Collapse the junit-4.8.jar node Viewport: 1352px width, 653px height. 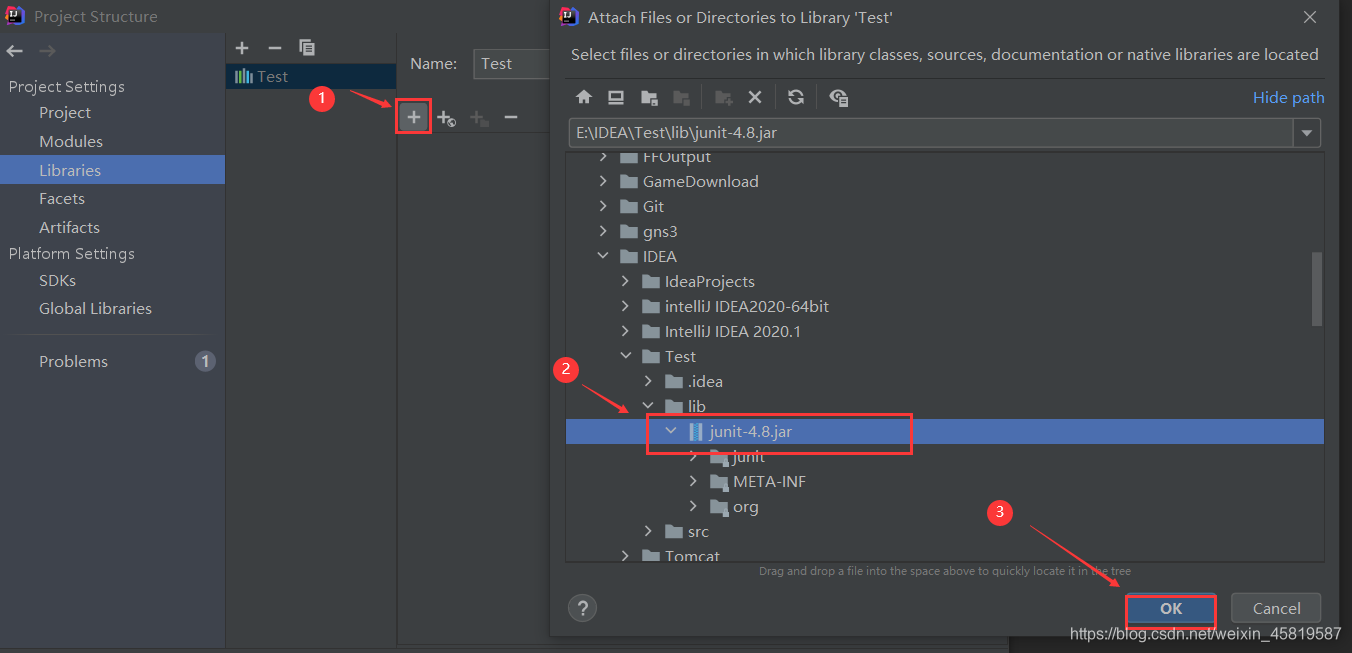[x=671, y=431]
